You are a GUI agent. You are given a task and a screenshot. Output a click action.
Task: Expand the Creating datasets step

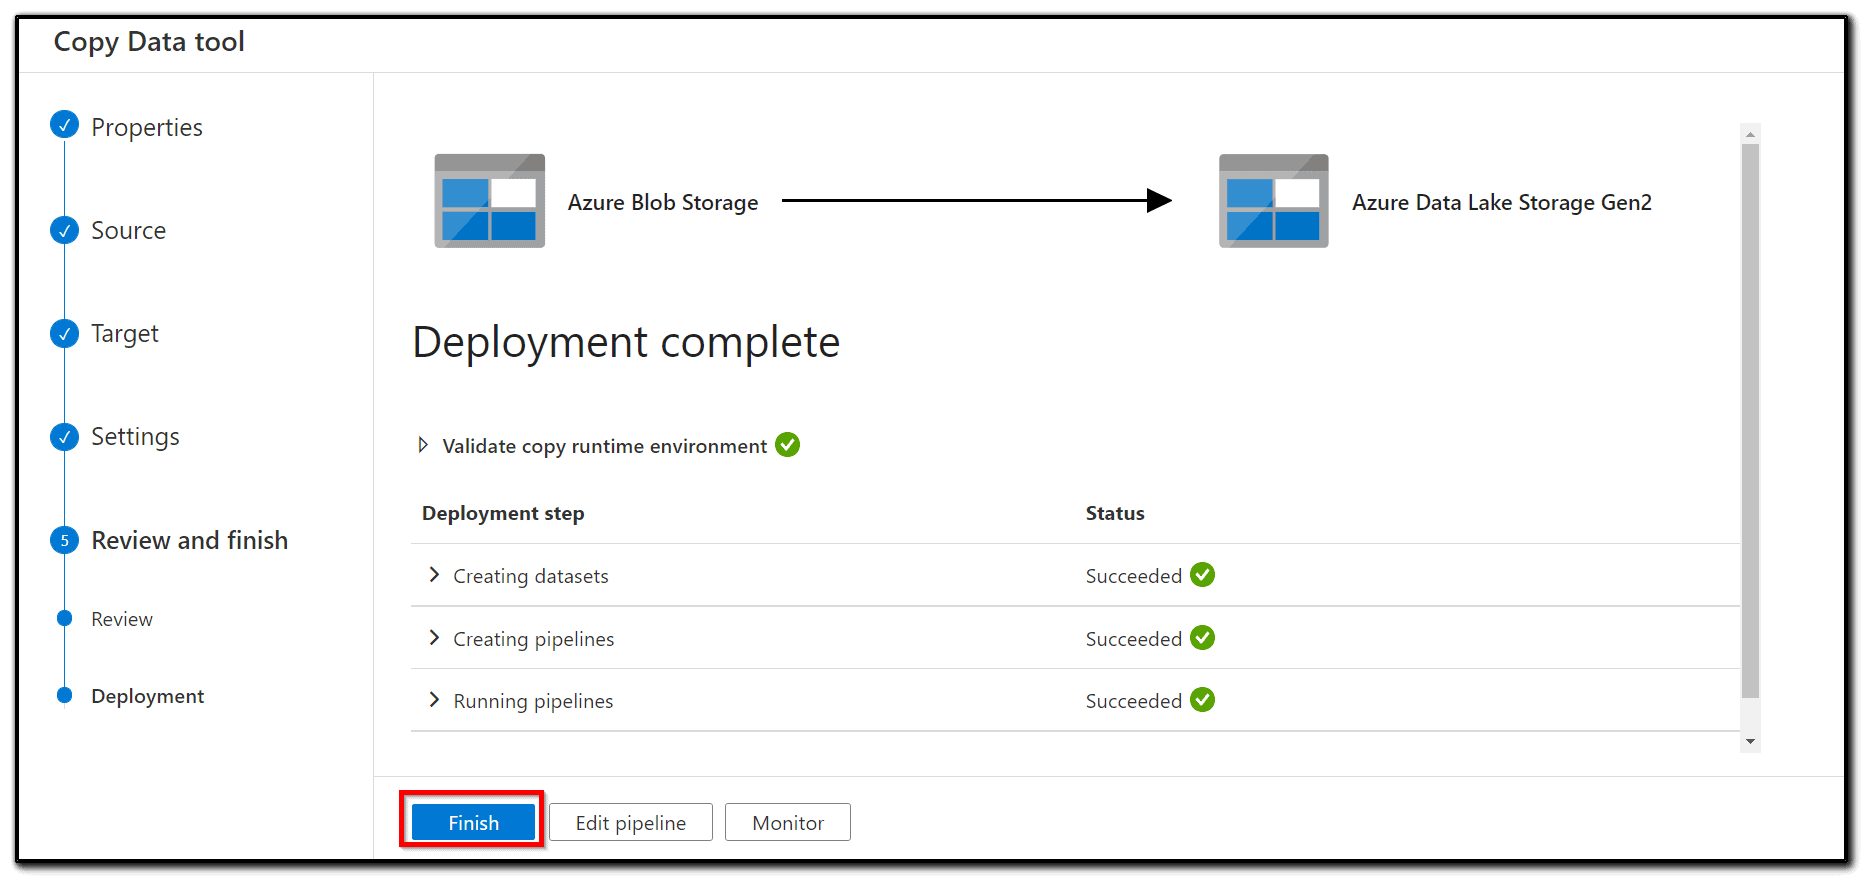pyautogui.click(x=434, y=575)
